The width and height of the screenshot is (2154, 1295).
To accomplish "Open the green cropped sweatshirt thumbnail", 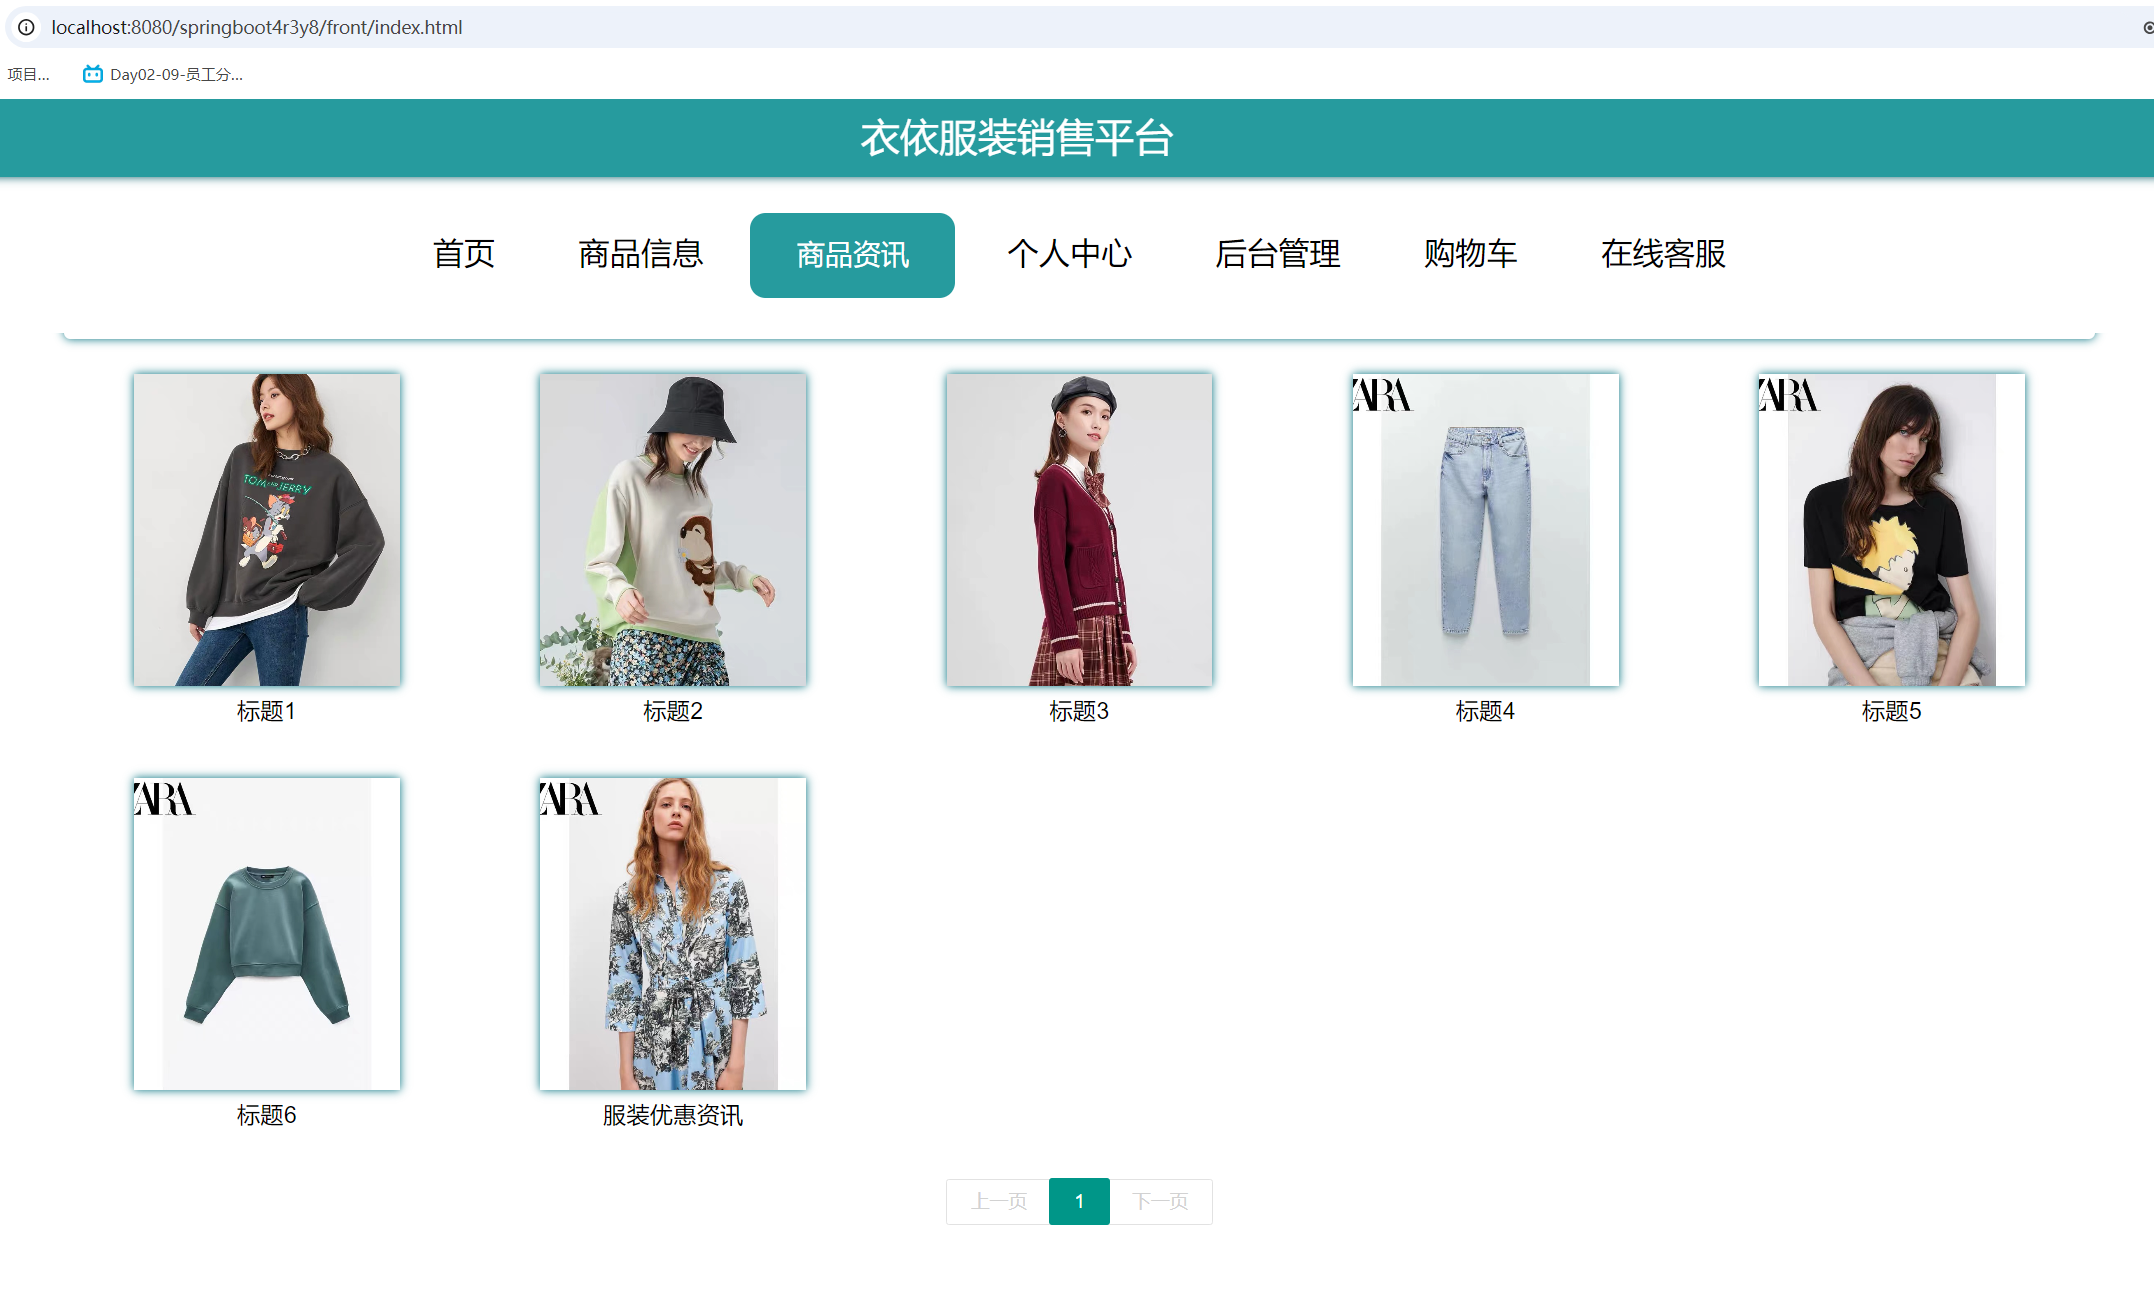I will point(267,933).
